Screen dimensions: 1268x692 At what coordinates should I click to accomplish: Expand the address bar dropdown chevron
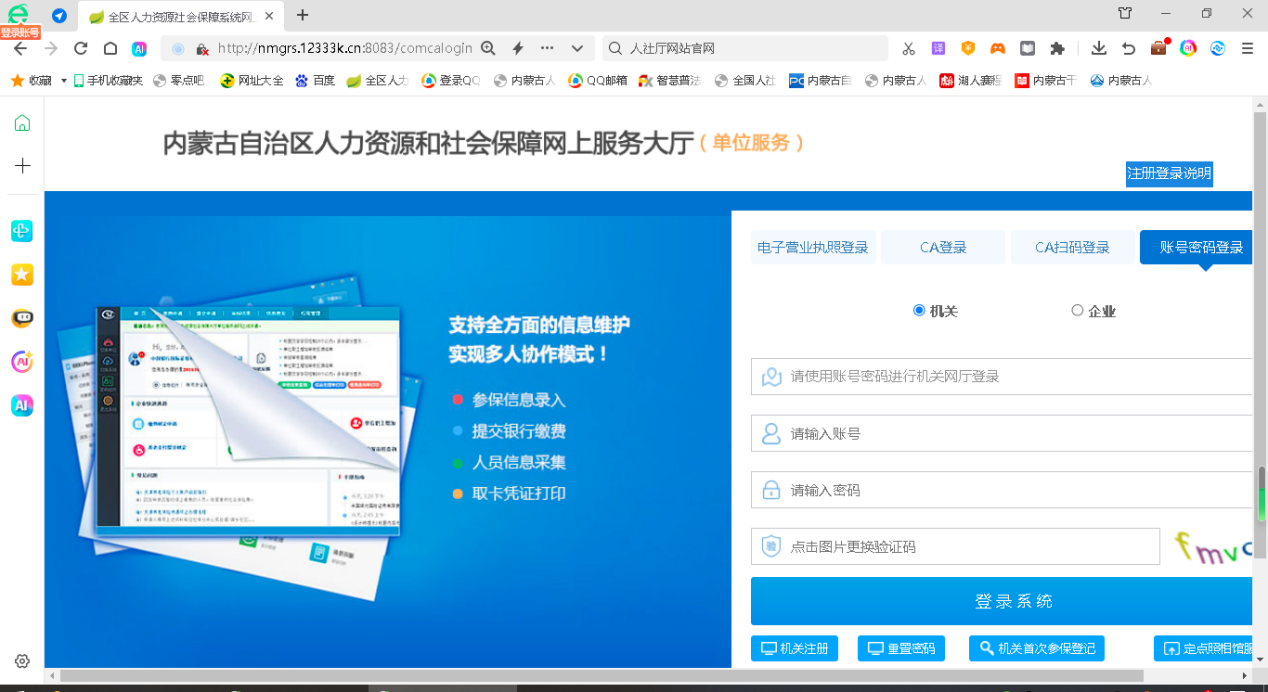pyautogui.click(x=577, y=48)
